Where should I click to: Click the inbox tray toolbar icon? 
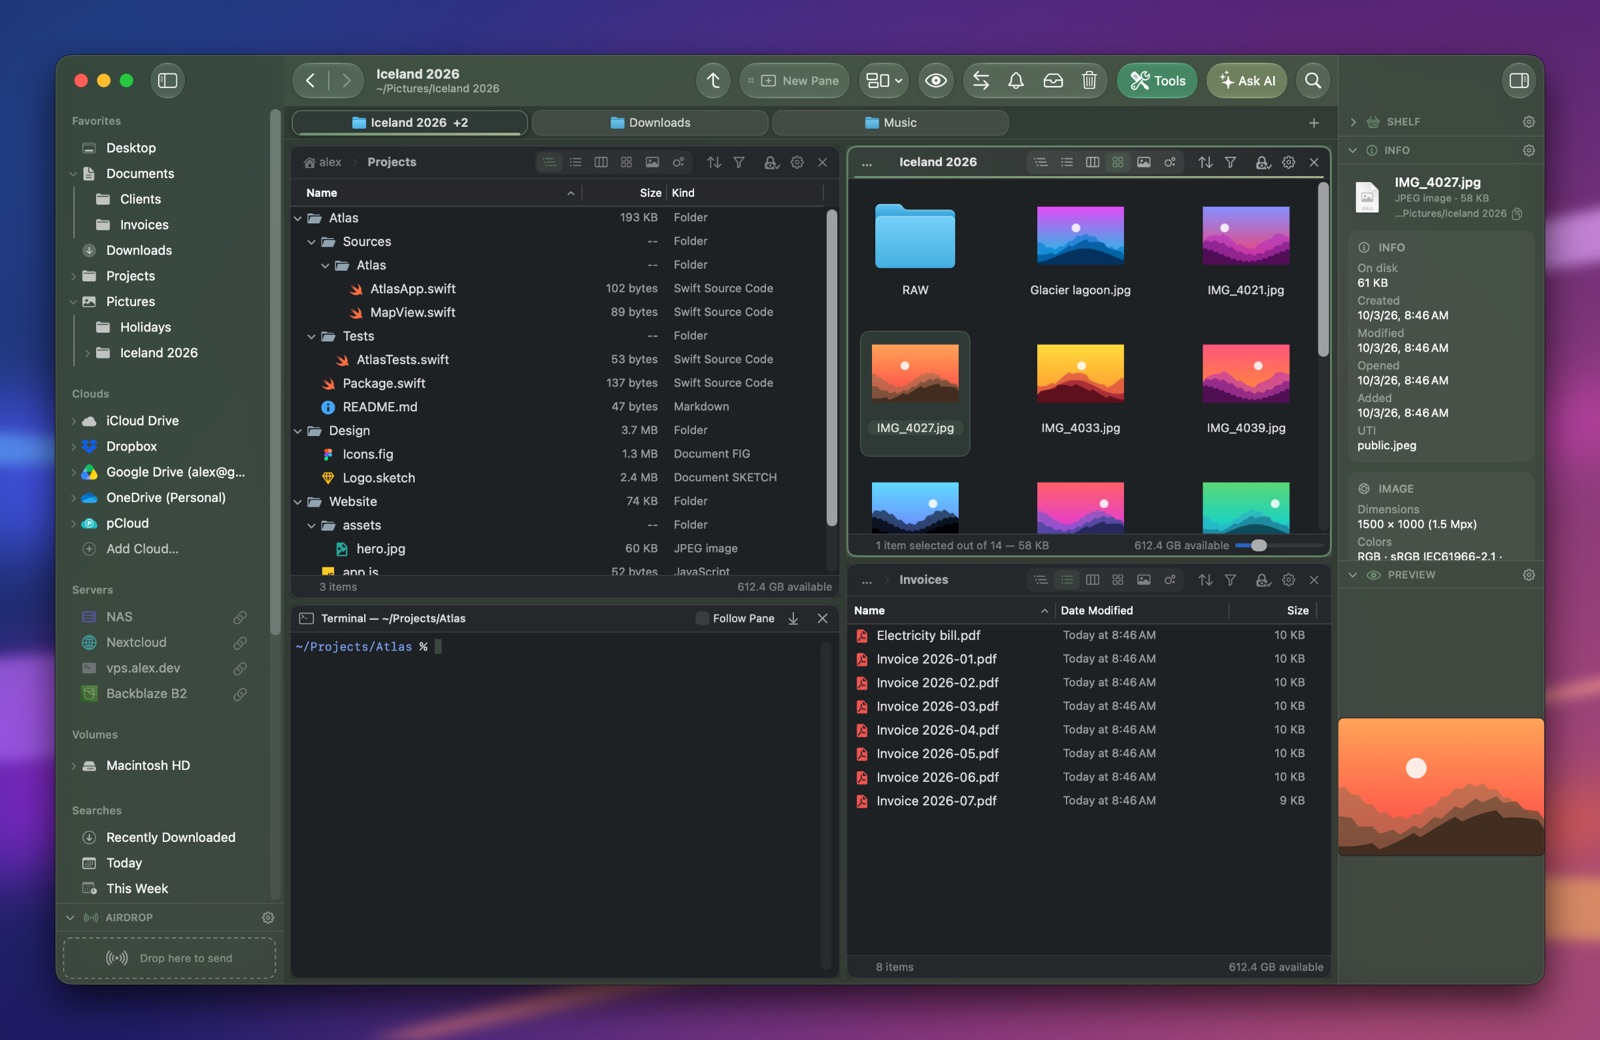pyautogui.click(x=1053, y=81)
